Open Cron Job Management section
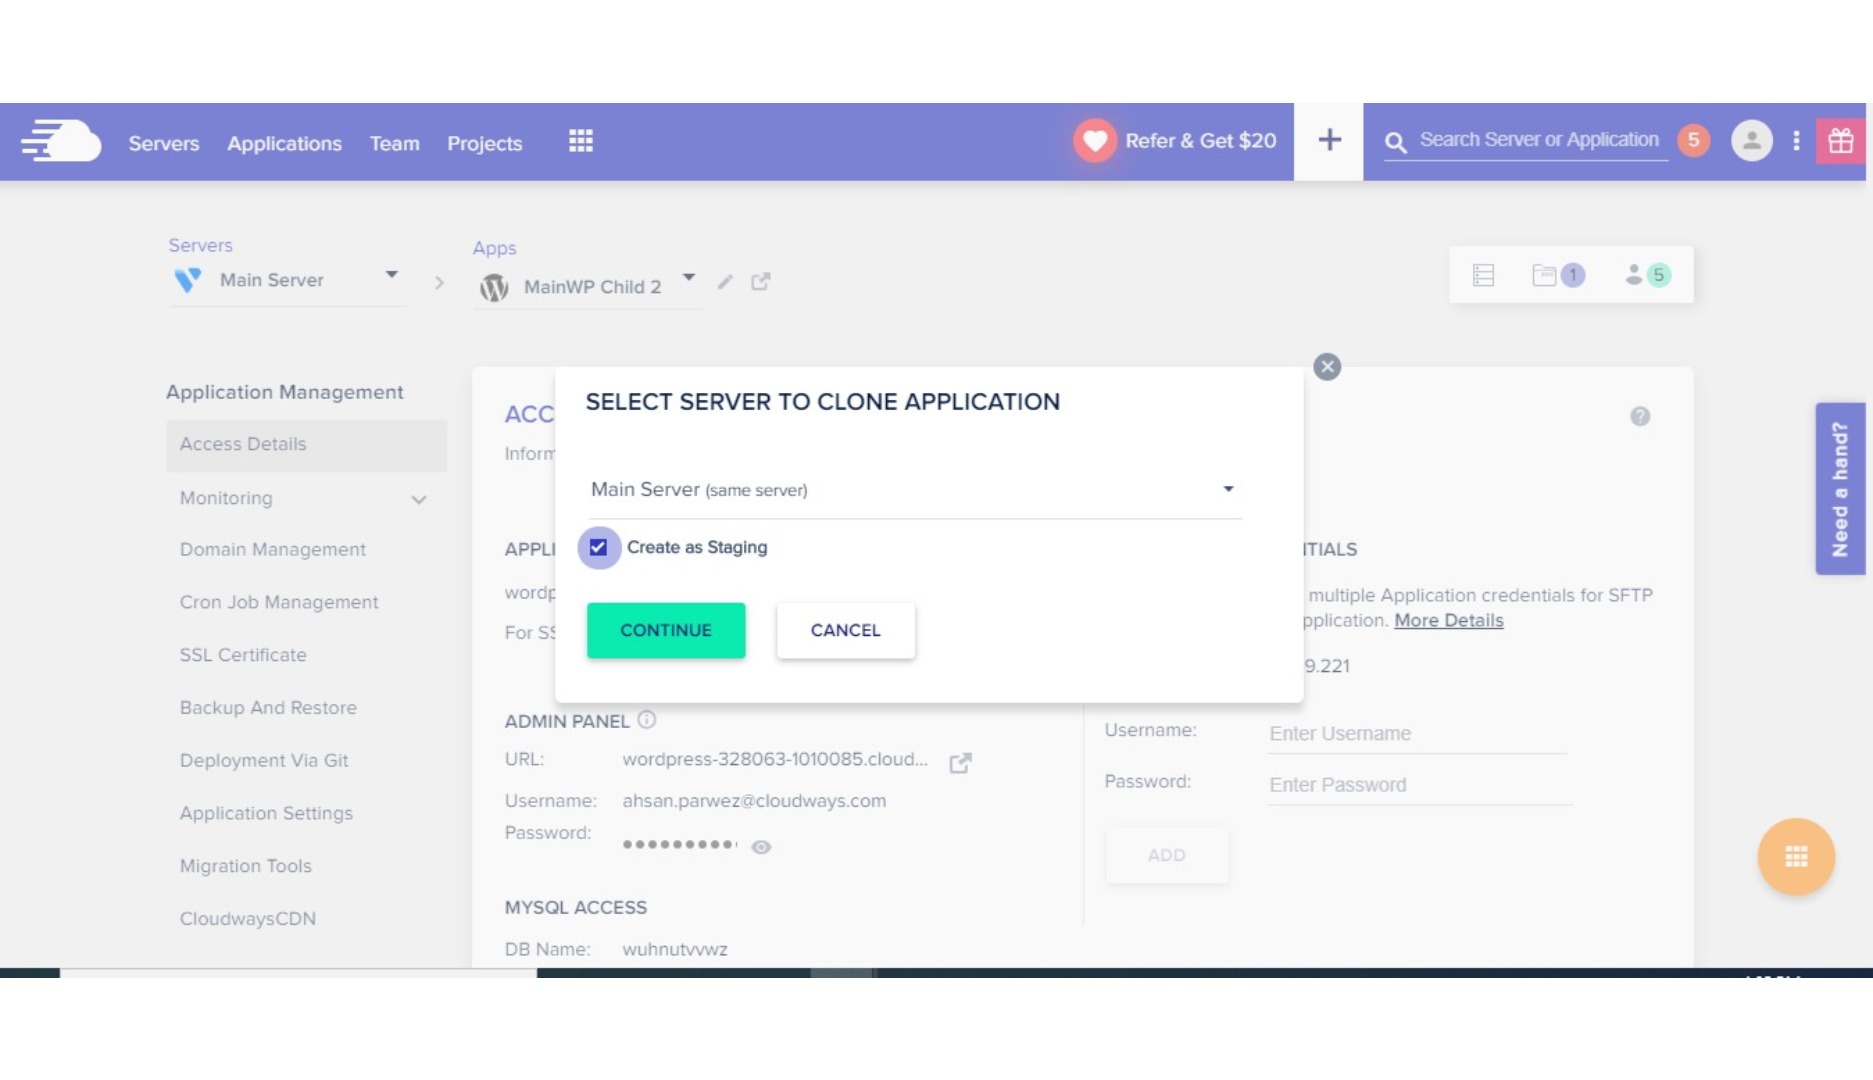 [279, 602]
